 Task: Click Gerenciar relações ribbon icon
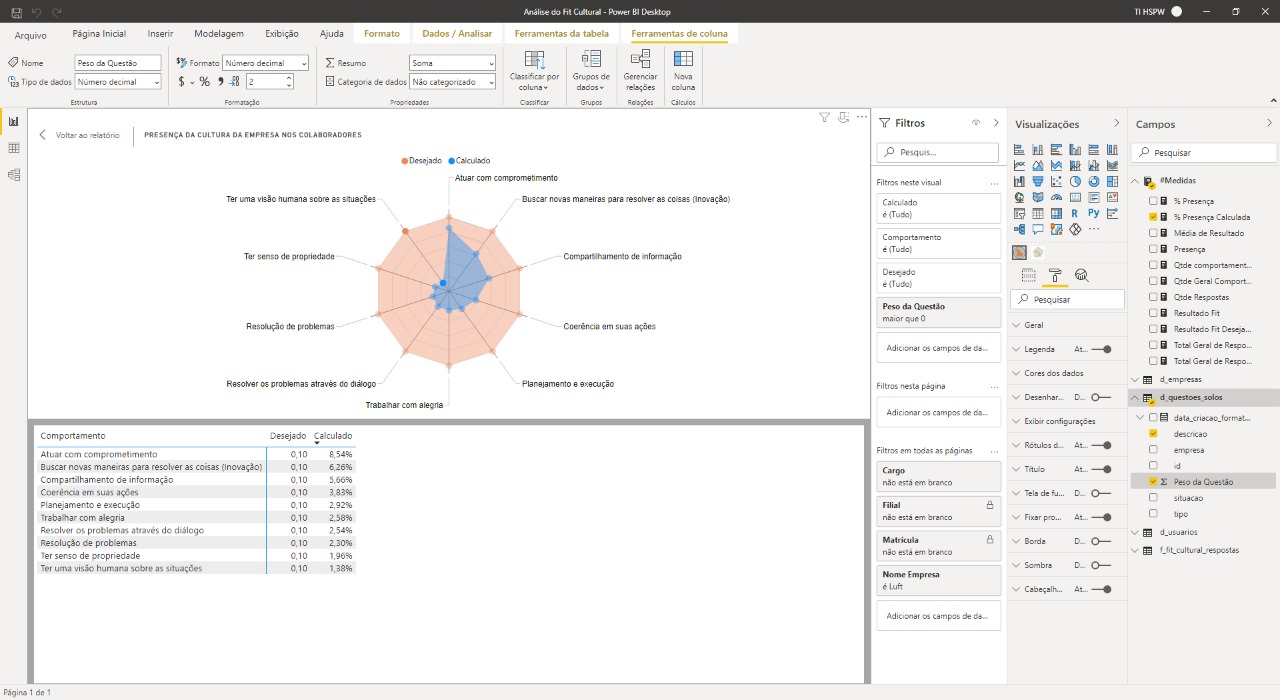pyautogui.click(x=640, y=70)
